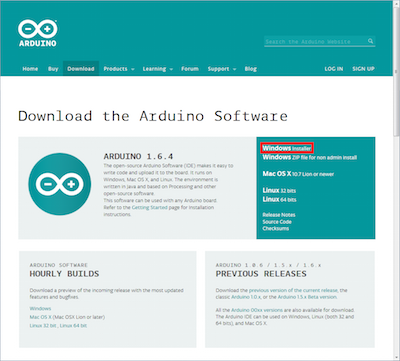The width and height of the screenshot is (400, 361).
Task: Click the large Arduino infinity logo circle
Action: [60, 184]
